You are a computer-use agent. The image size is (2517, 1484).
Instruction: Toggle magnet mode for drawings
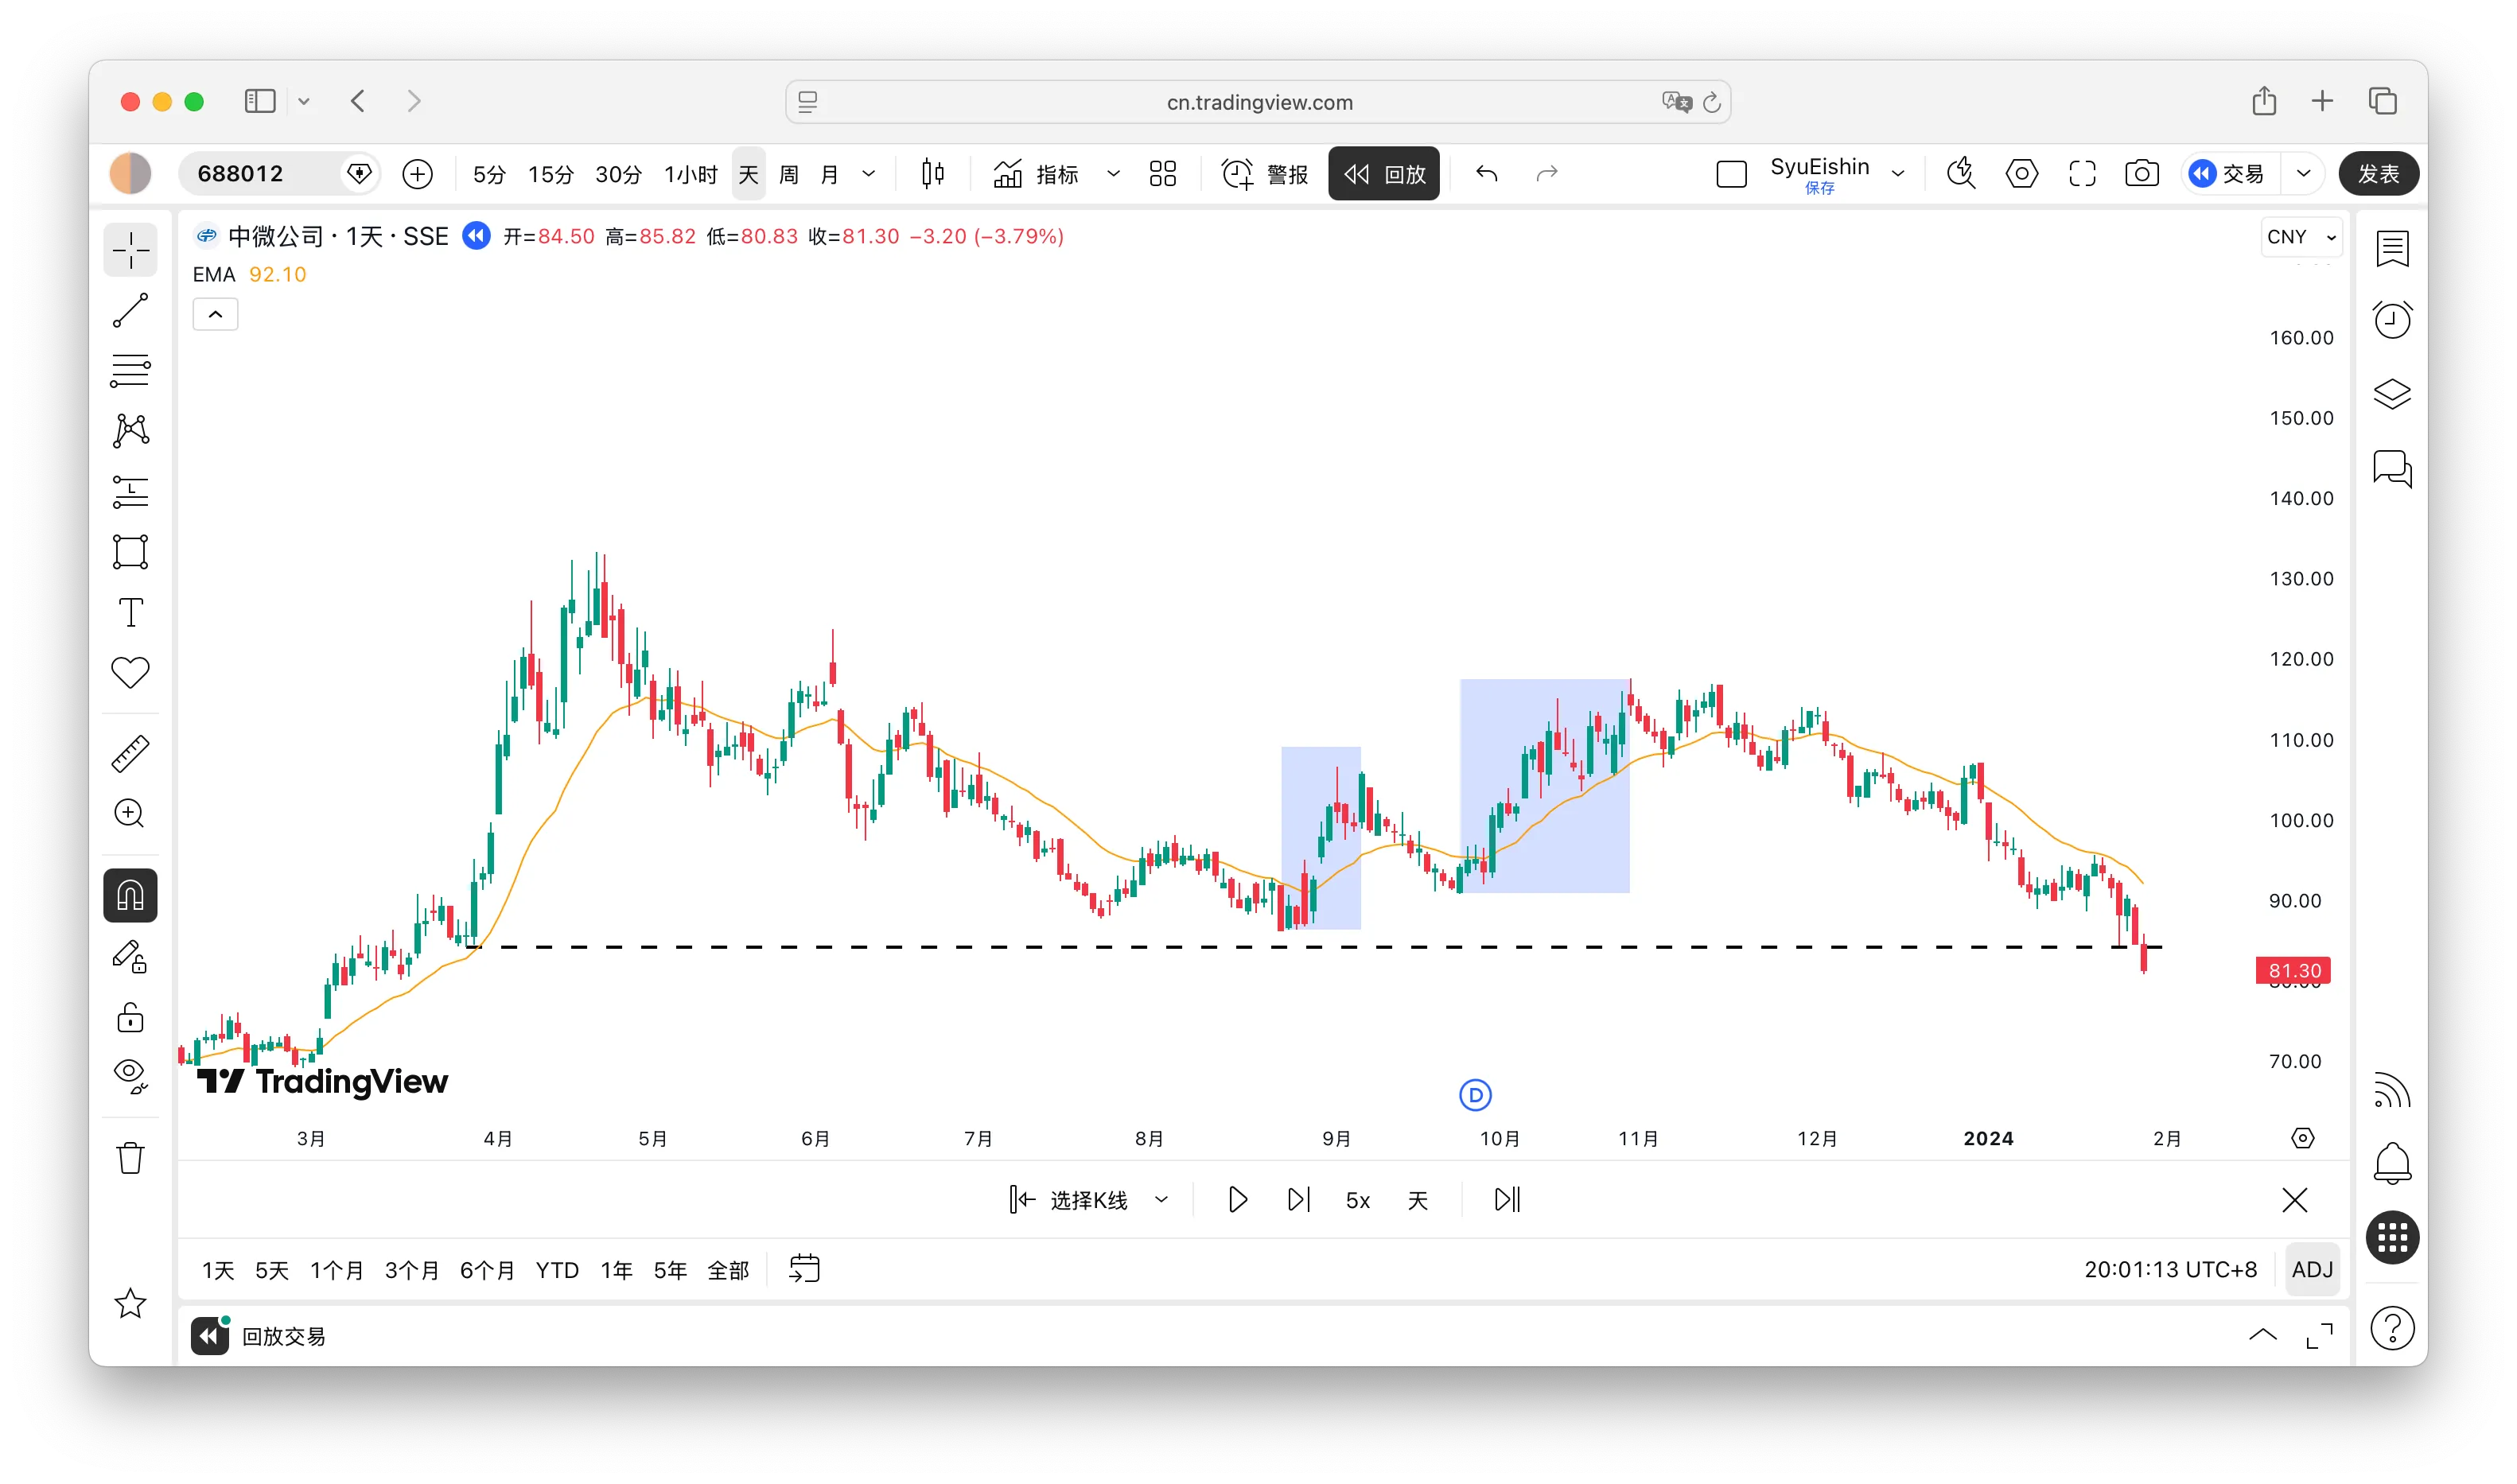pos(130,895)
